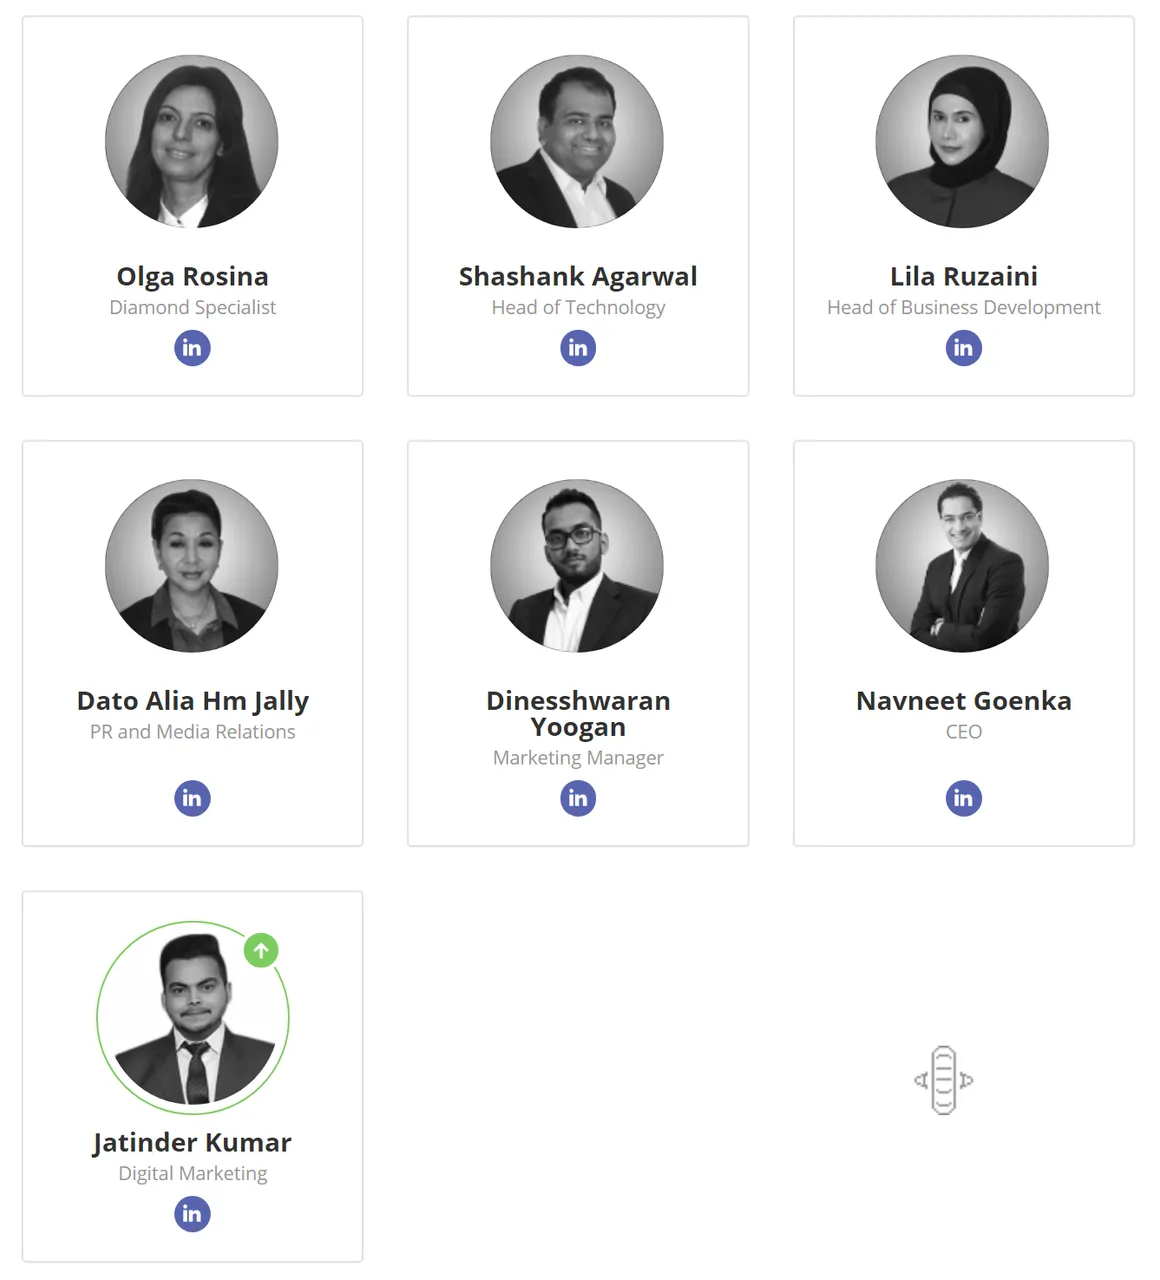Click Shashank Agarwal's profile photo

(x=577, y=141)
